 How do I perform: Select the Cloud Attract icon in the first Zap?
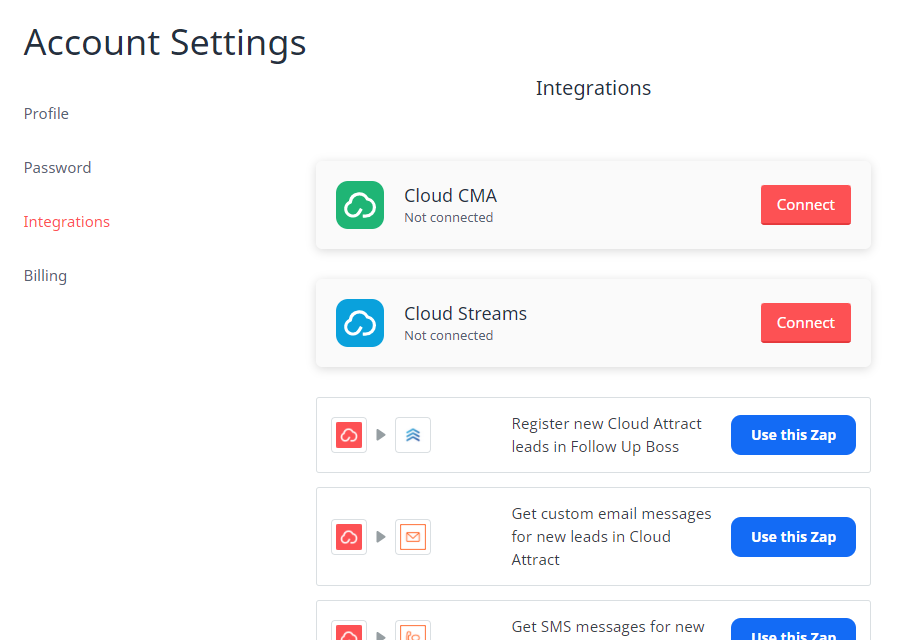[348, 435]
